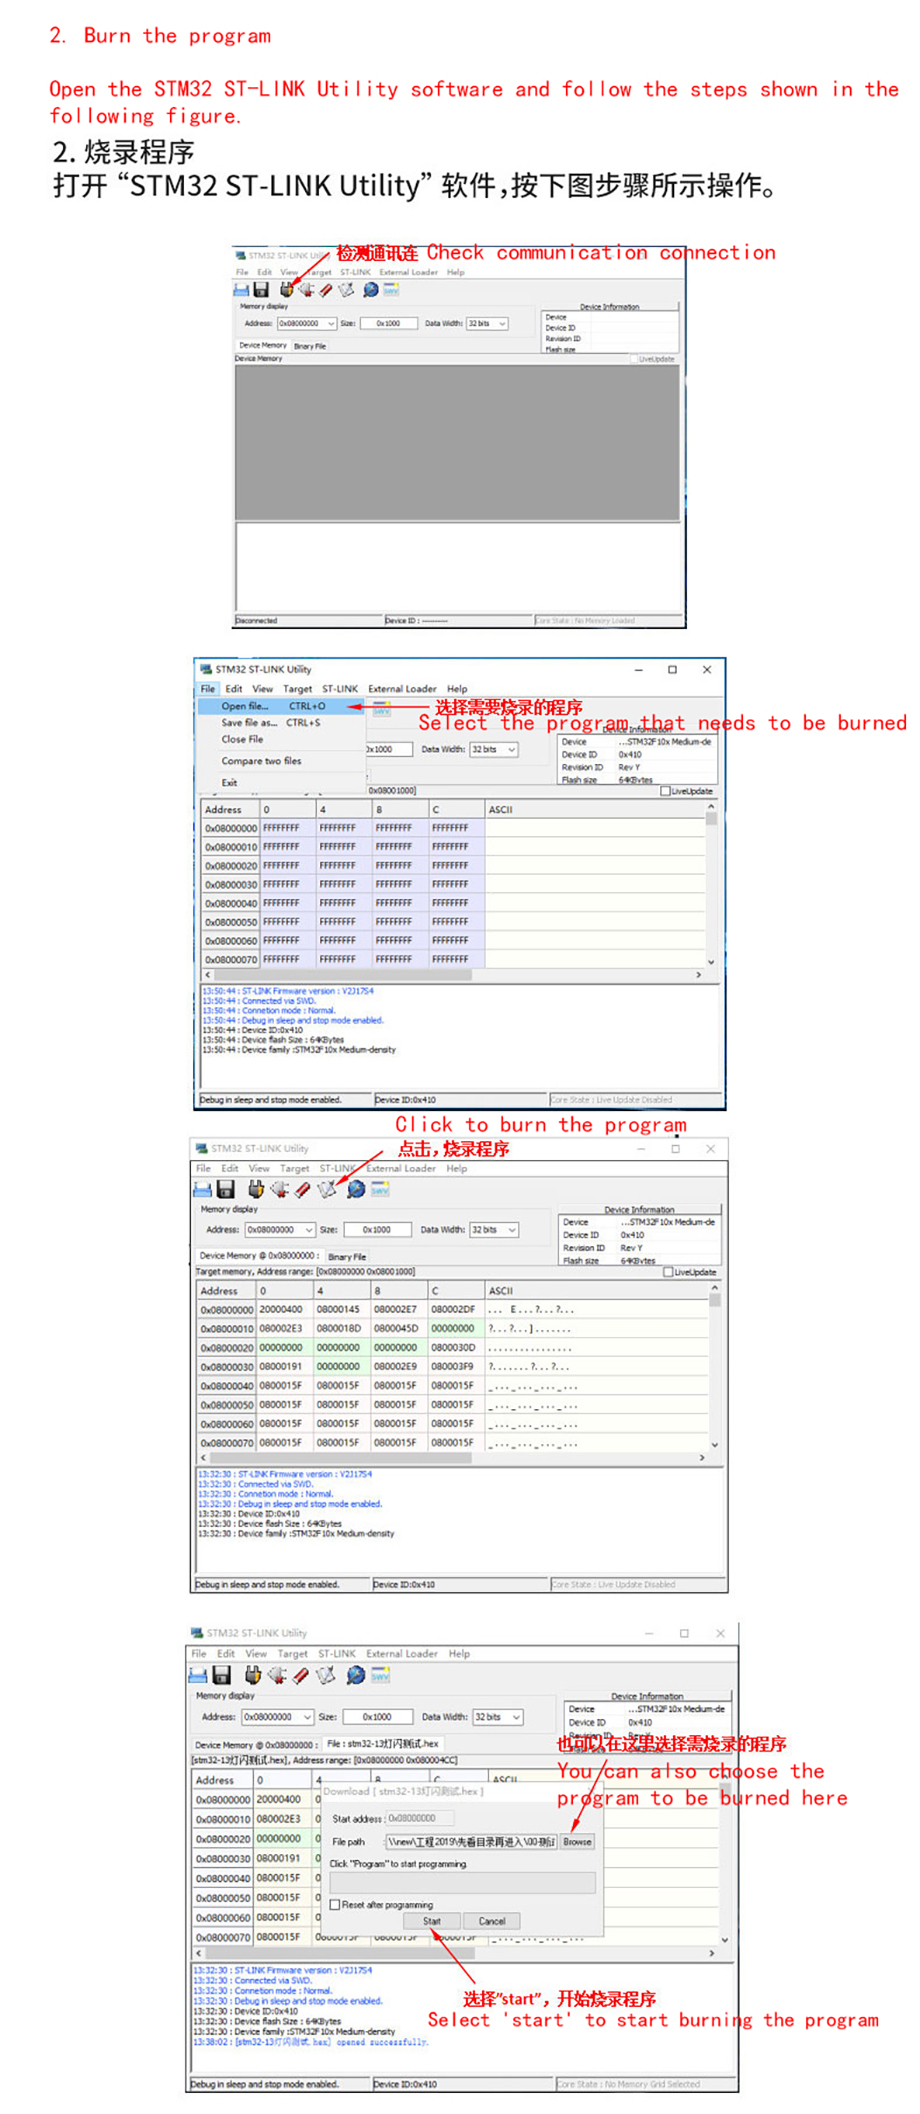This screenshot has height=2114, width=920.
Task: Choose Exit in open File menu
Action: point(280,783)
